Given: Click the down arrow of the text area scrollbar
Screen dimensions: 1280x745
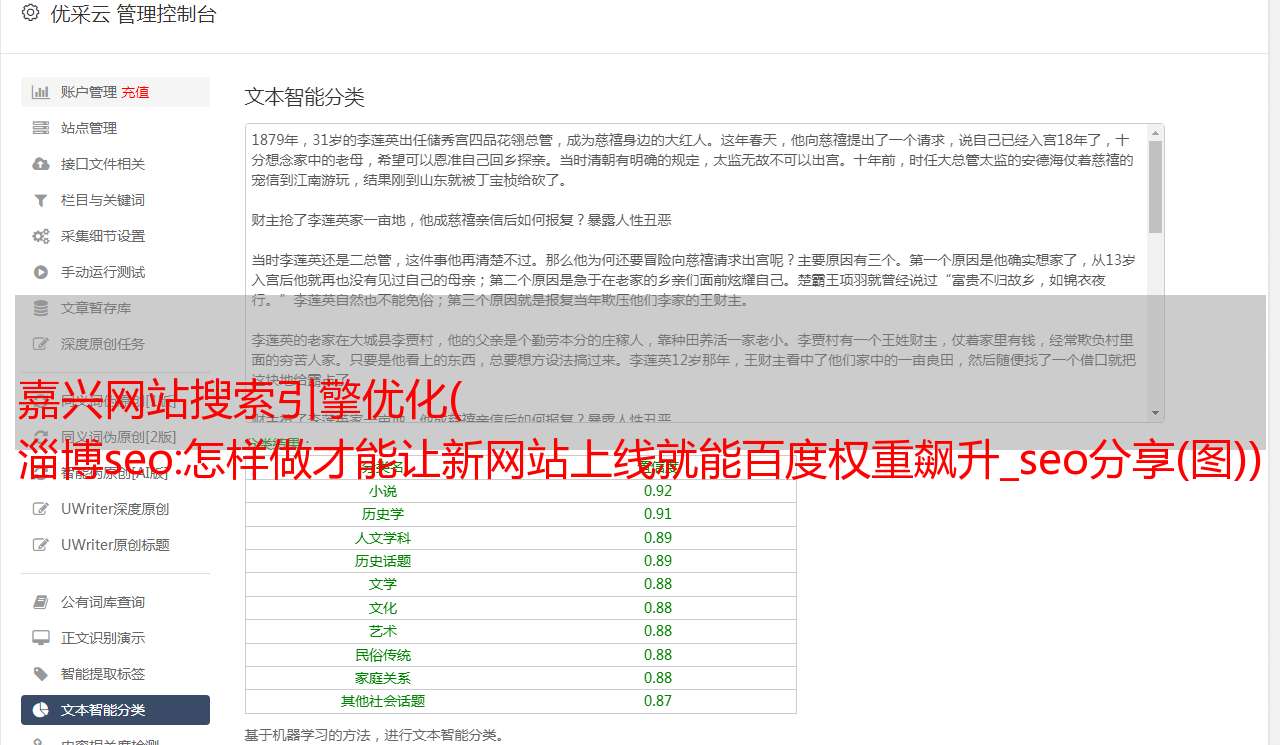Looking at the screenshot, I should tap(1156, 412).
